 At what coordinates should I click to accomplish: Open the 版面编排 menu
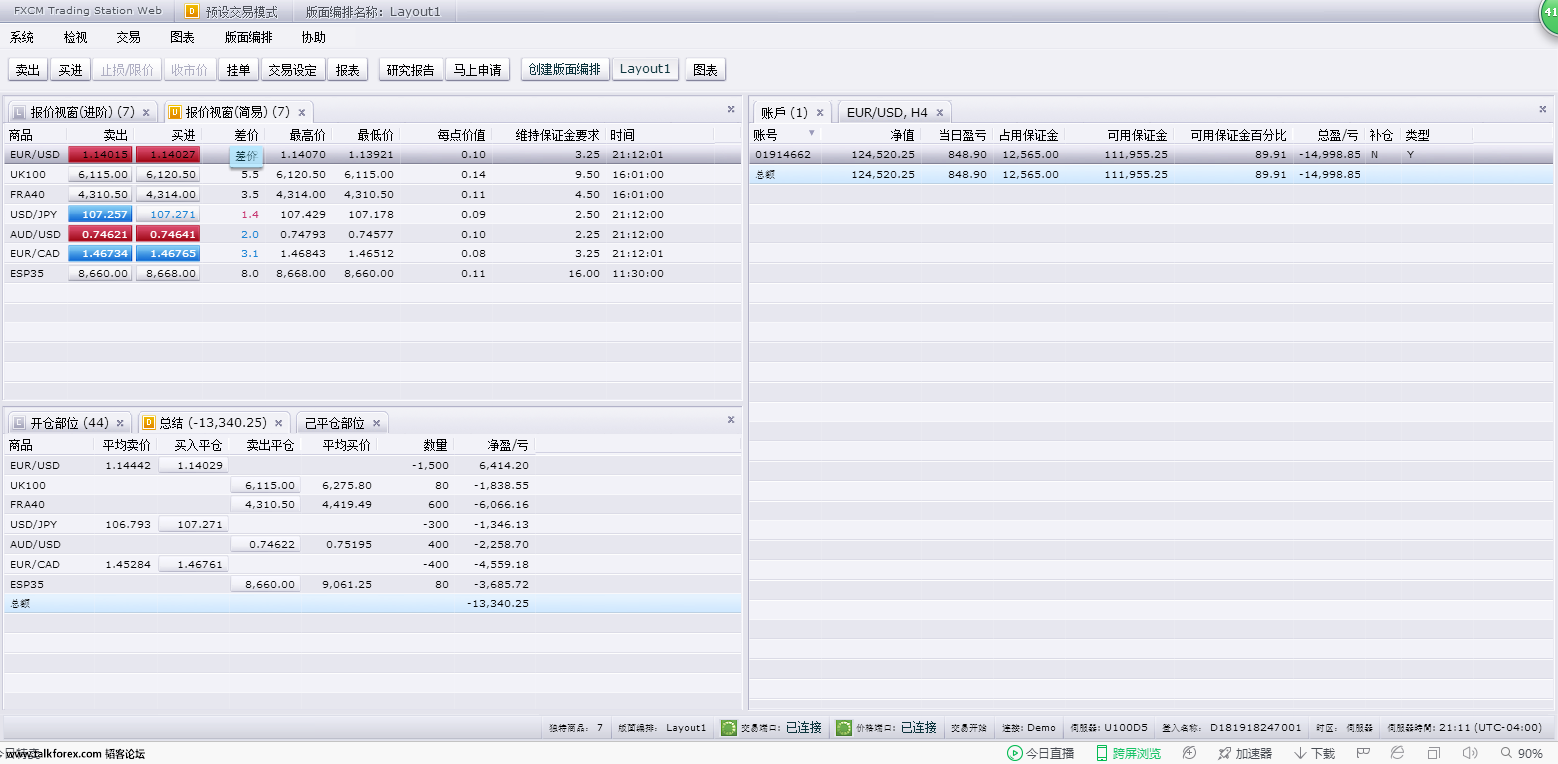click(248, 37)
